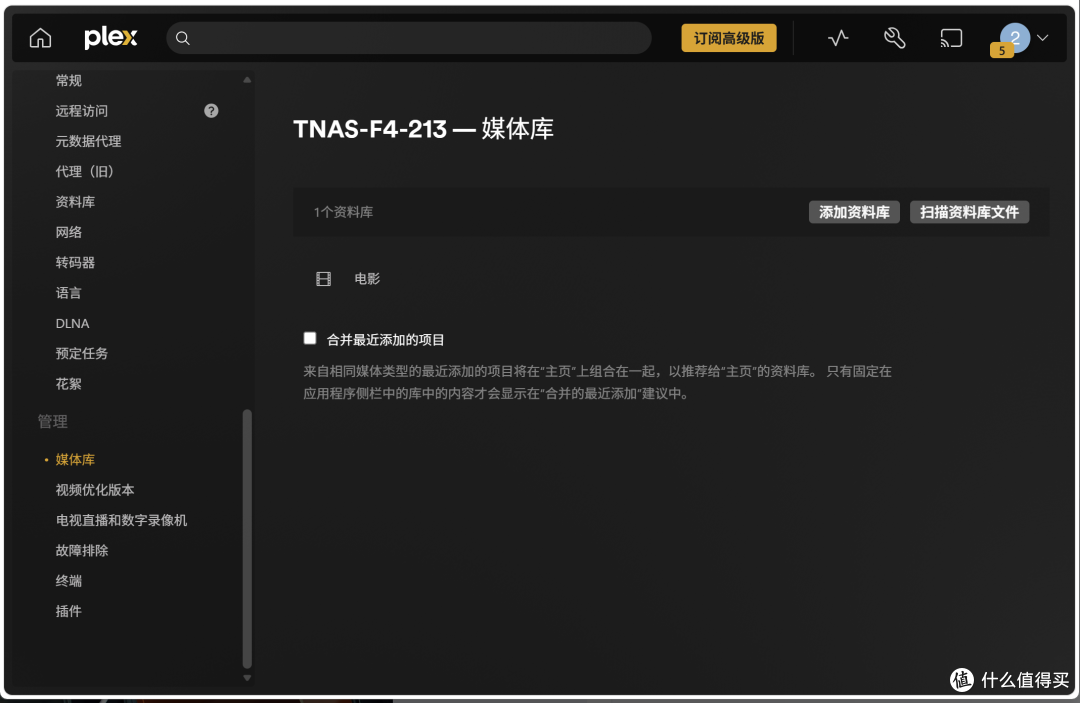Open 远程访问 settings
The width and height of the screenshot is (1080, 703).
(82, 111)
